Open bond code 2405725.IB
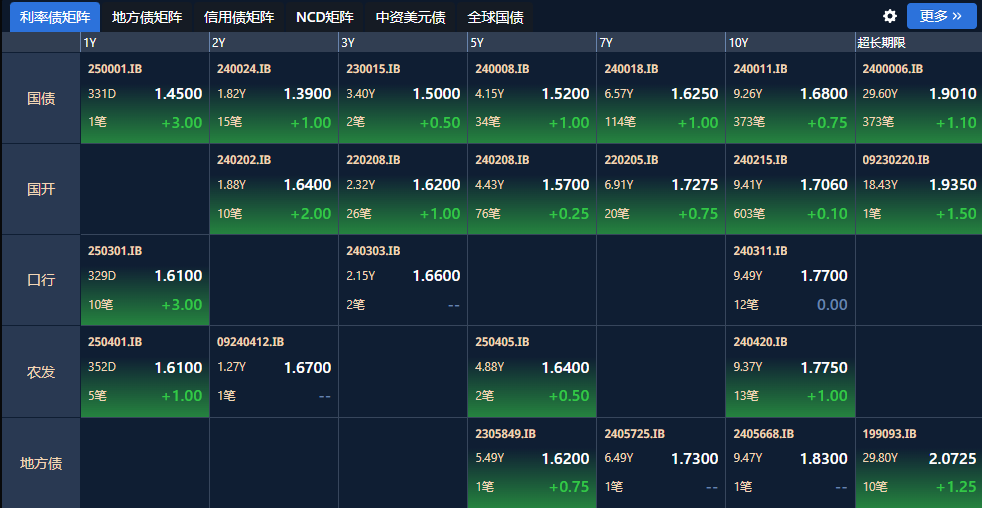 click(x=634, y=434)
